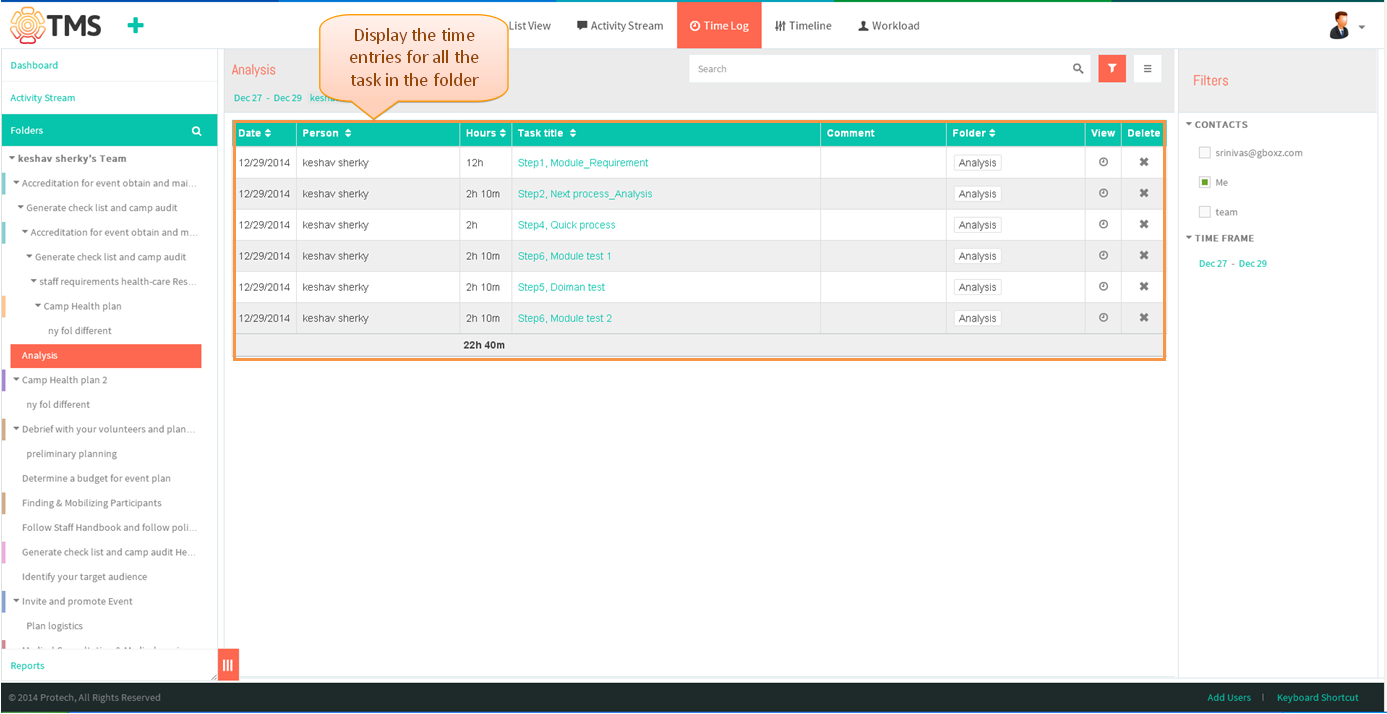Open the Step5, Doiman test task link
Screen dimensions: 1387x714
[561, 287]
